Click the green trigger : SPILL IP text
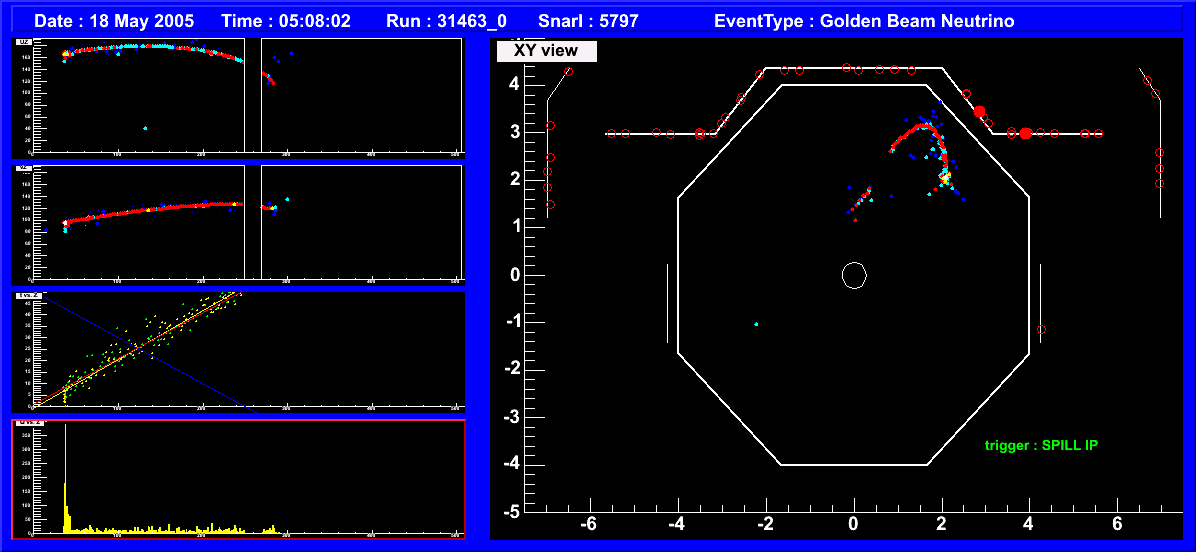The width and height of the screenshot is (1196, 552). pyautogui.click(x=1040, y=445)
